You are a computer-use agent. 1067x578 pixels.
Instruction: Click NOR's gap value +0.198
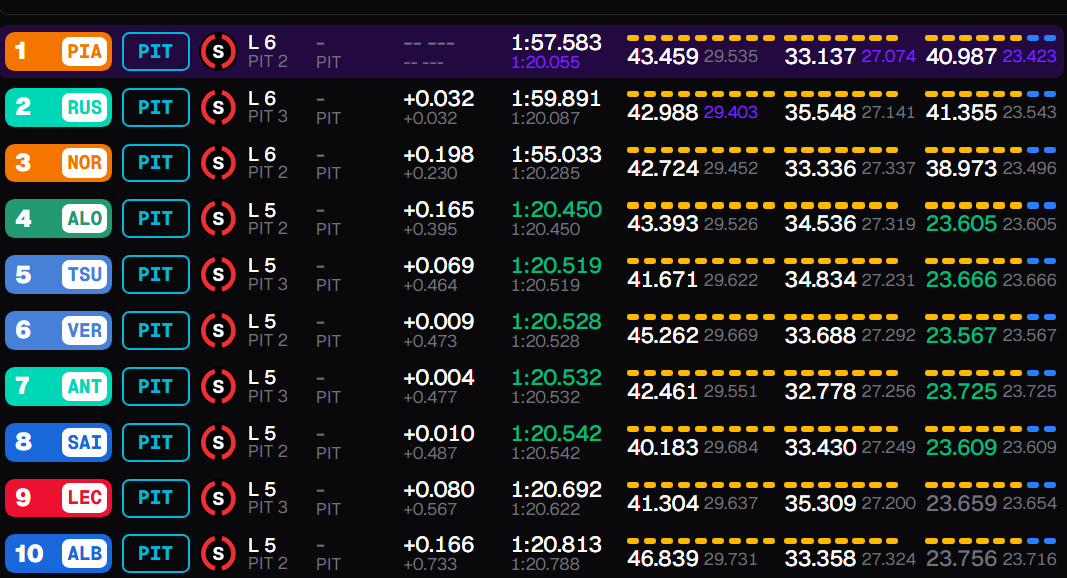pos(439,154)
